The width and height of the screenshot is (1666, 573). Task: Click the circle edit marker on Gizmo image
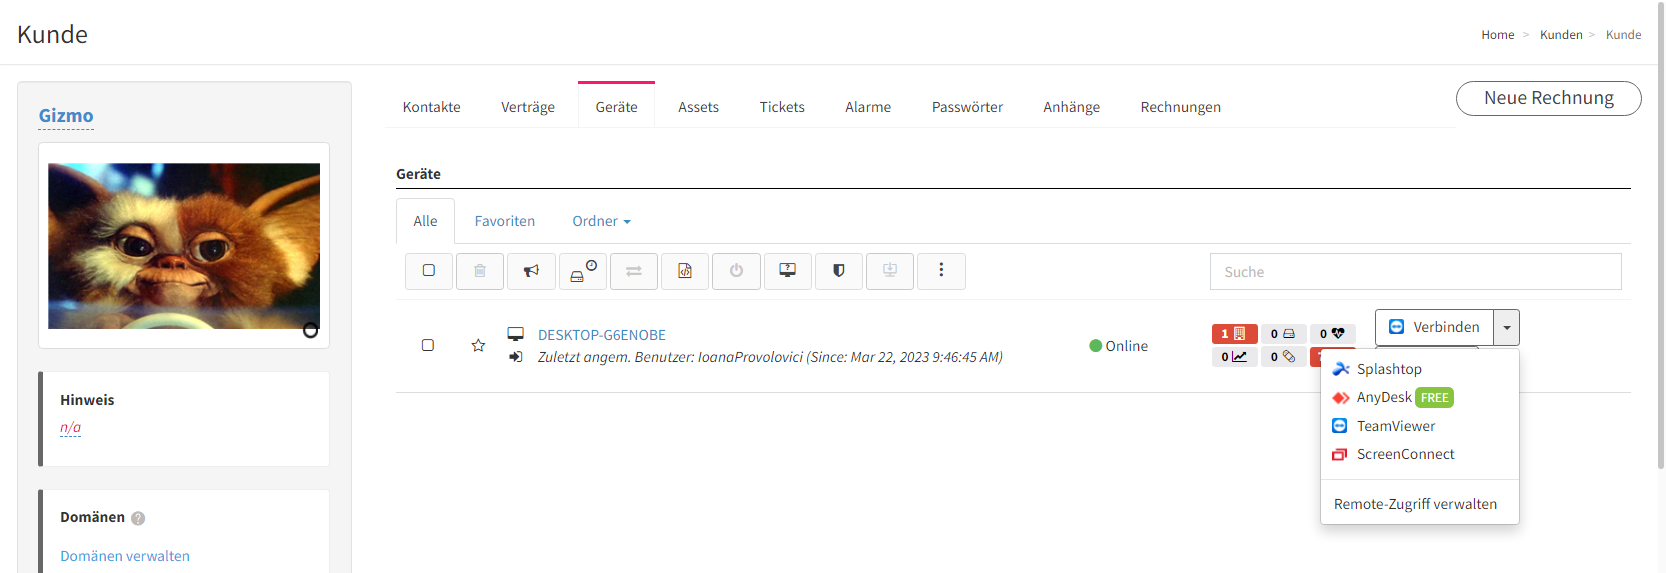tap(311, 330)
